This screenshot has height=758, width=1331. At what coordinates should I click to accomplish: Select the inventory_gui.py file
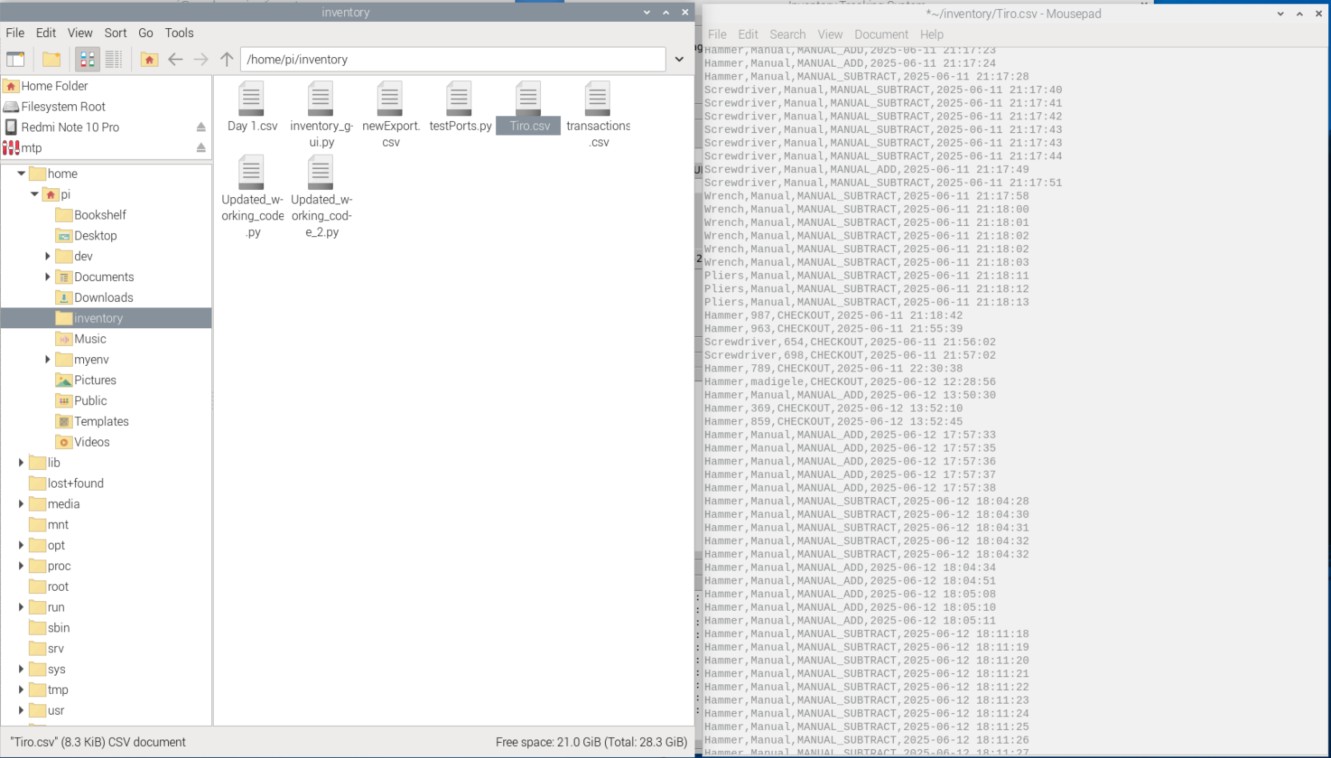coord(321,114)
